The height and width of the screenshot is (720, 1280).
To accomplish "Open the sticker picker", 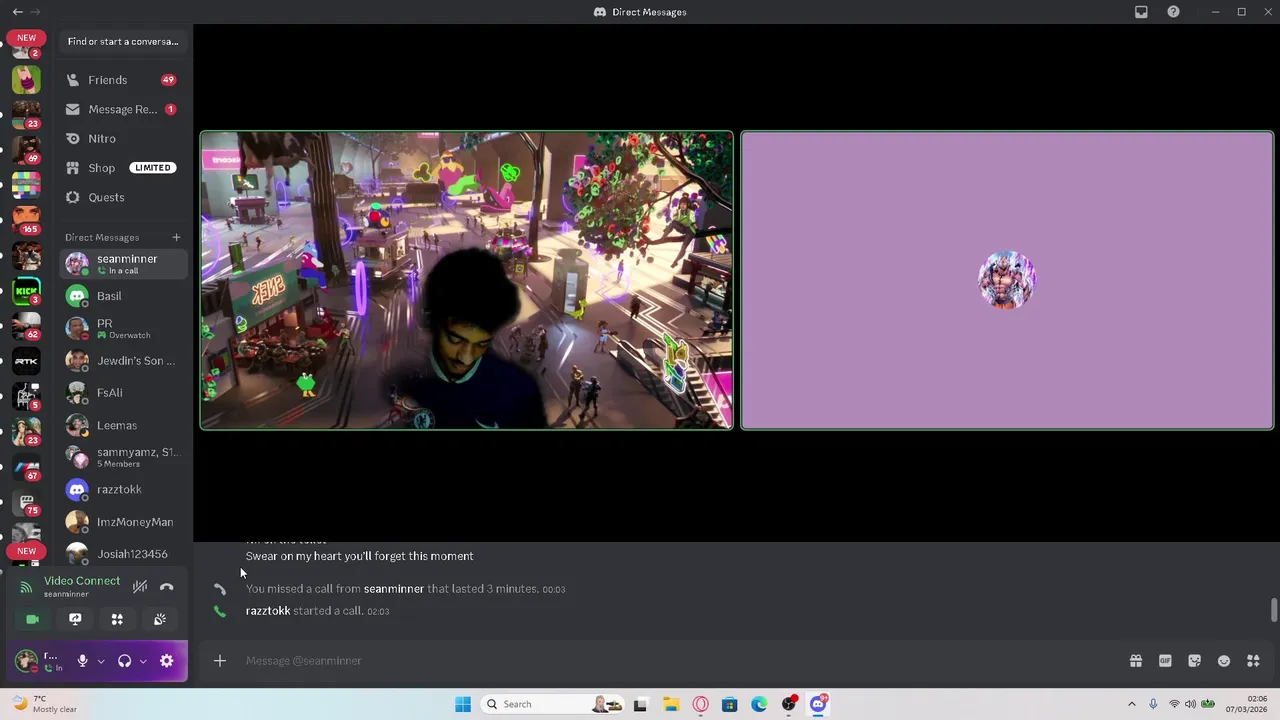I will (1194, 661).
